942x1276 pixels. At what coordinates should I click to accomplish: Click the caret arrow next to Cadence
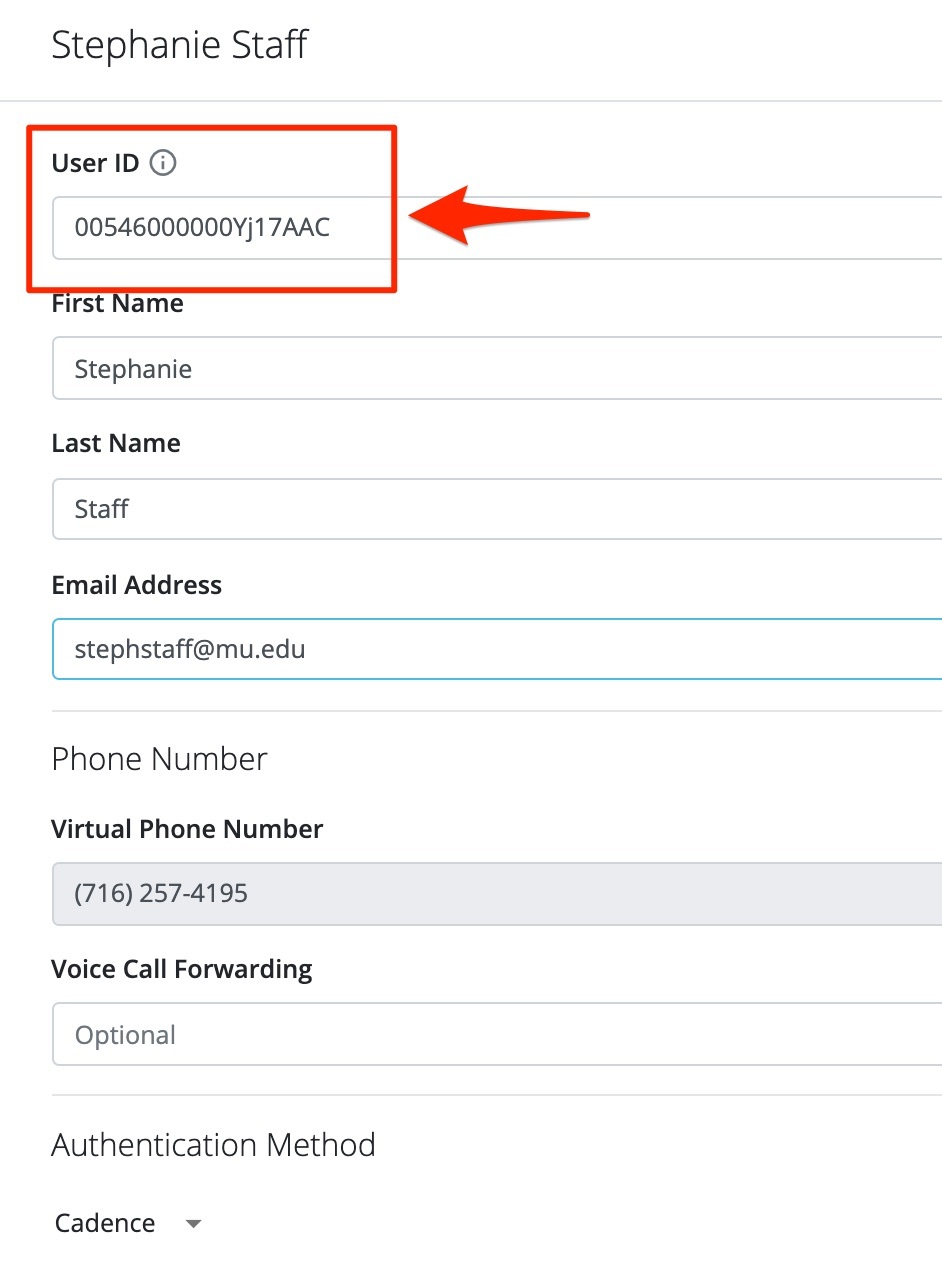(194, 1223)
